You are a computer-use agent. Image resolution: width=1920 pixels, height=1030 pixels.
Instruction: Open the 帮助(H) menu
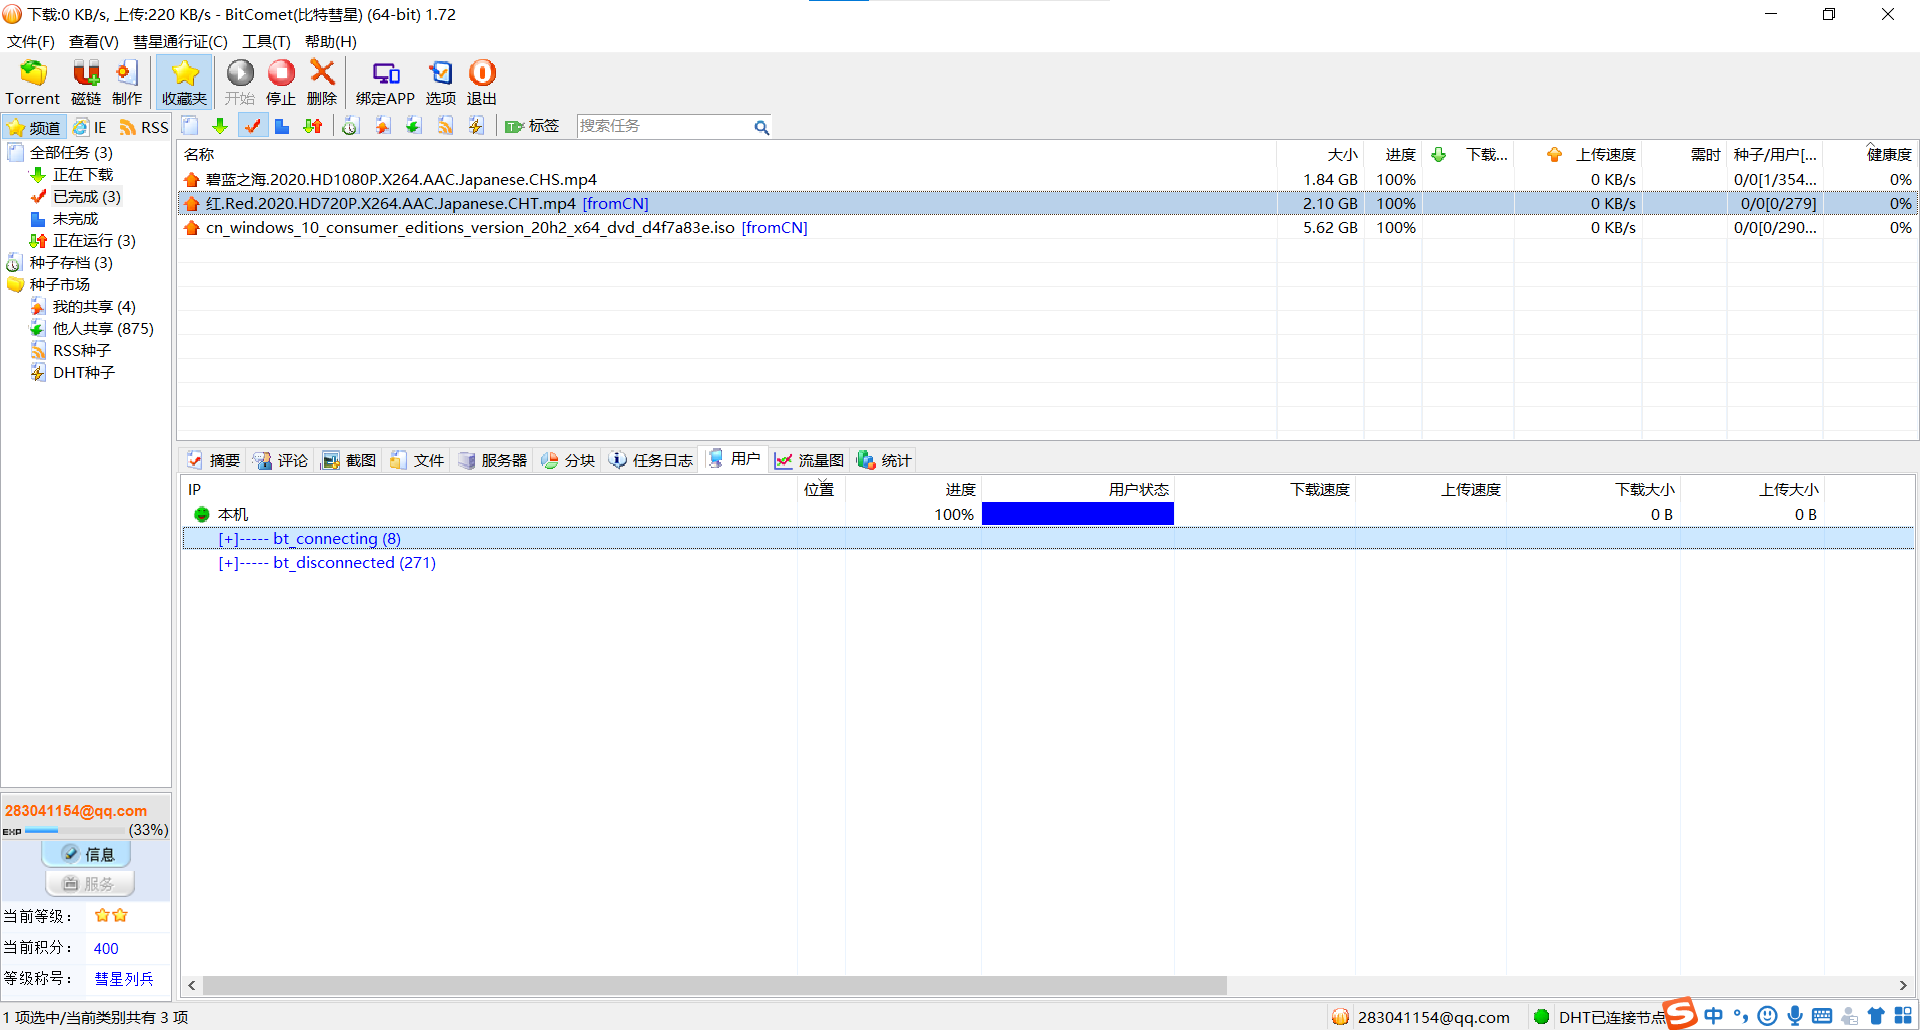(330, 41)
